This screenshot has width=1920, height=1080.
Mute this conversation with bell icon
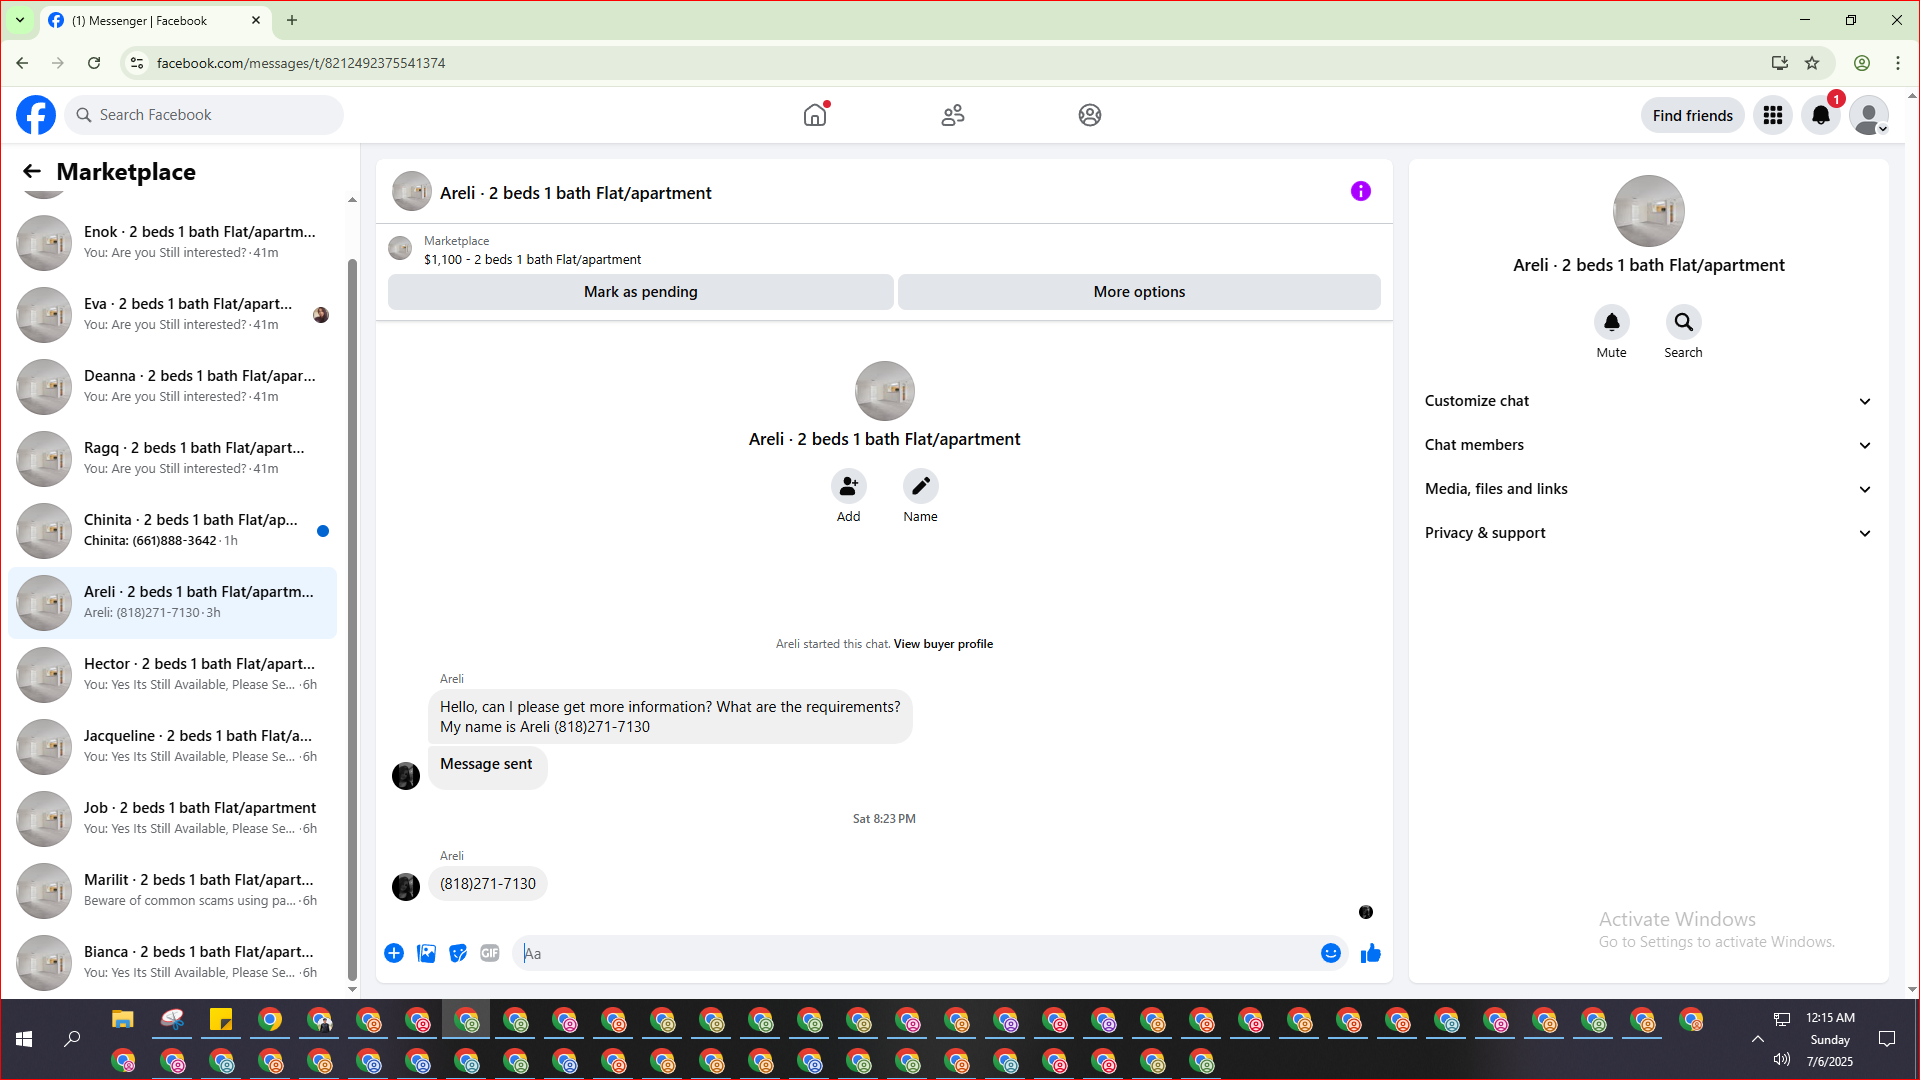click(1611, 322)
